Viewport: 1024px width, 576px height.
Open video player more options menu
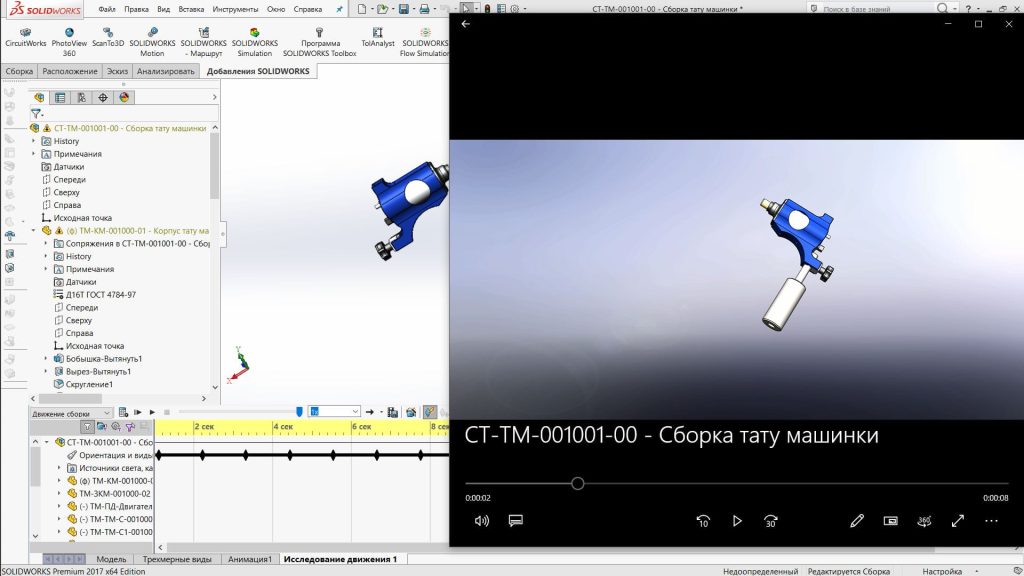coord(991,520)
